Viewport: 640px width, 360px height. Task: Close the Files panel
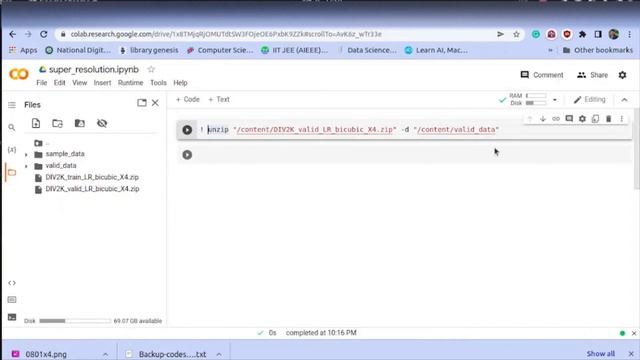click(155, 103)
